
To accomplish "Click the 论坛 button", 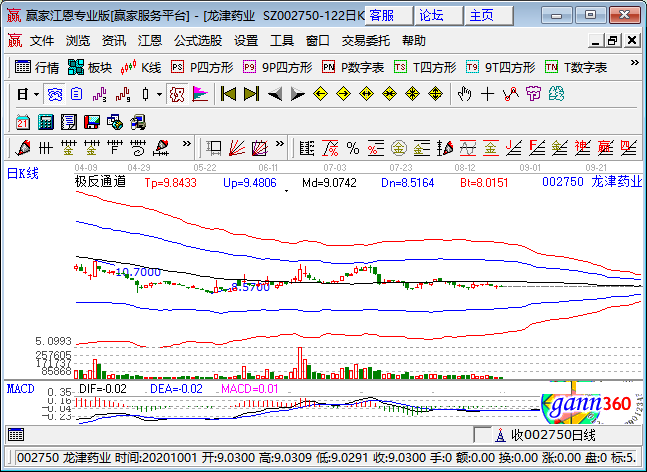I will pyautogui.click(x=439, y=16).
